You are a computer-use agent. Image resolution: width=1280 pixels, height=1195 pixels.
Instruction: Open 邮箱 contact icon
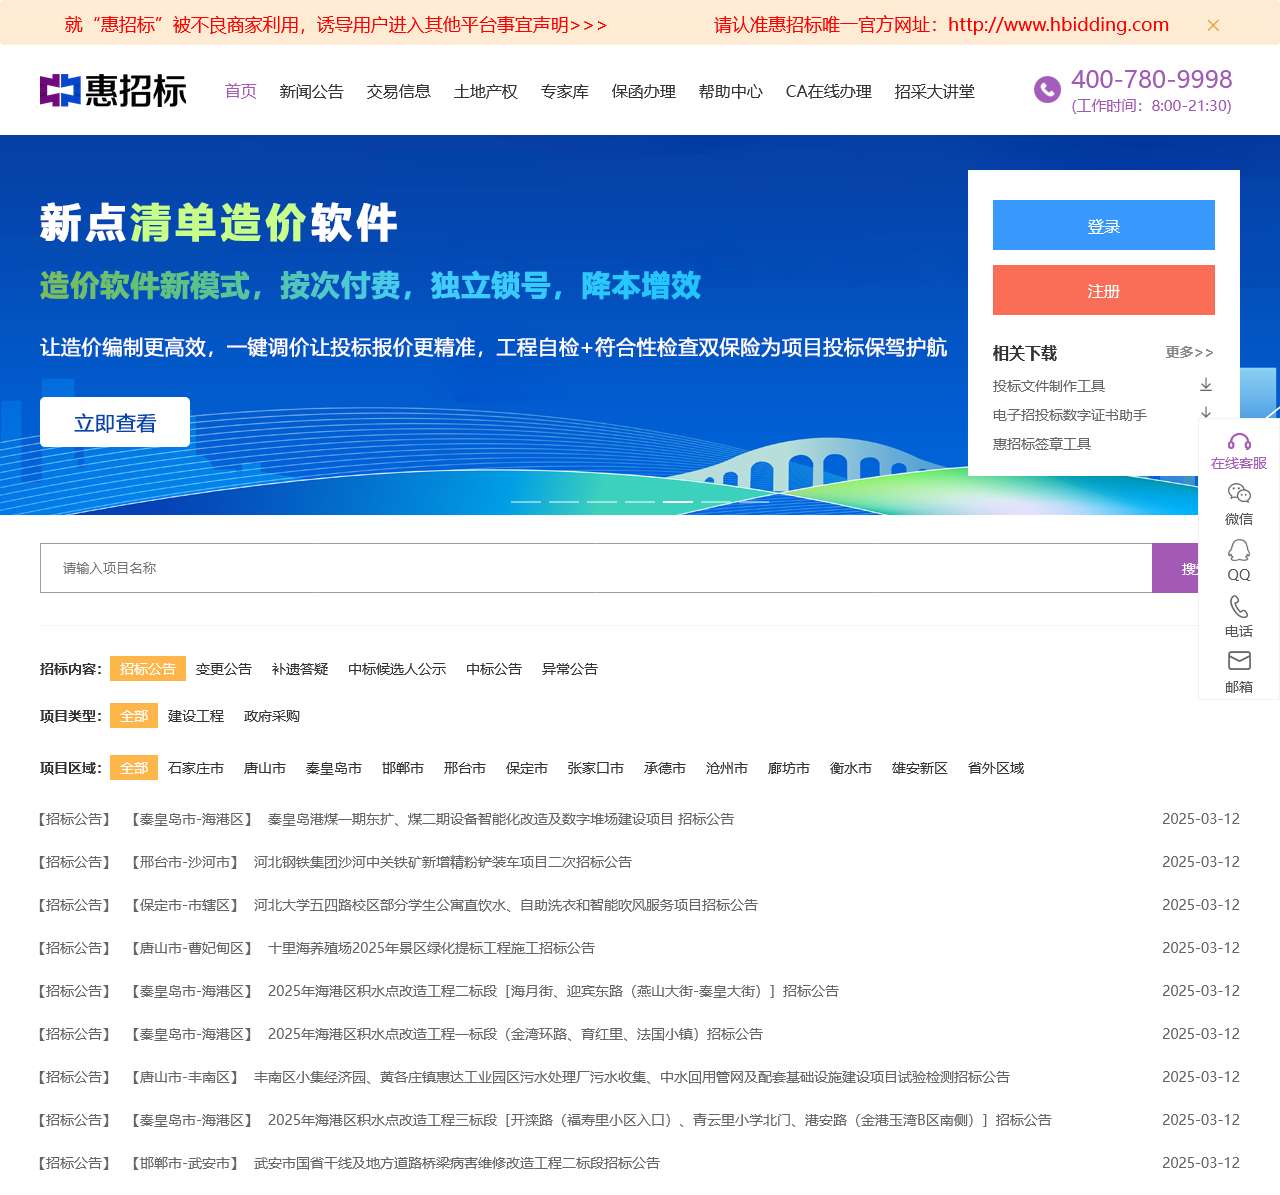point(1239,660)
